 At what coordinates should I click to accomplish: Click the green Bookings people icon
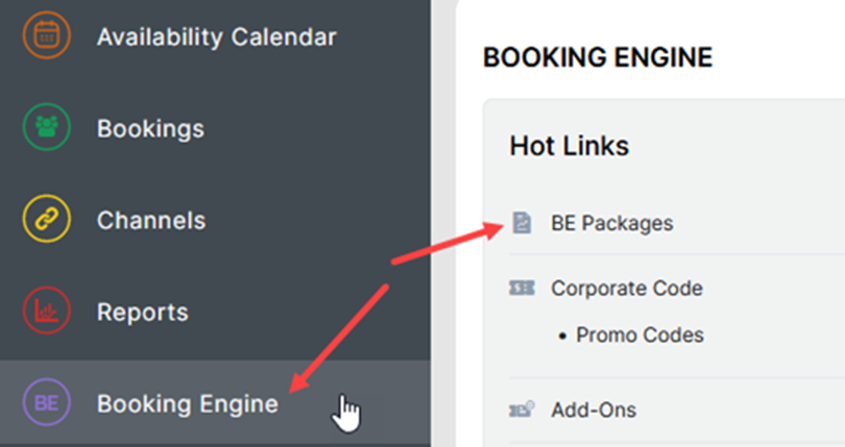click(46, 128)
